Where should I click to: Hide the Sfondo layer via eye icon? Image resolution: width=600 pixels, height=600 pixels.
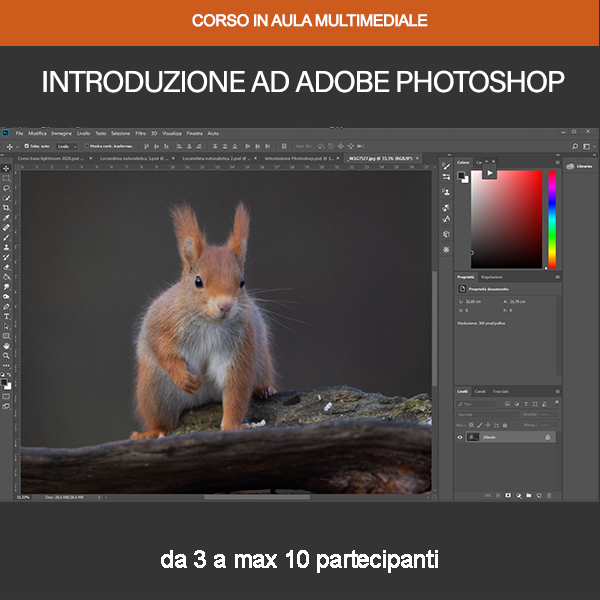tap(460, 437)
